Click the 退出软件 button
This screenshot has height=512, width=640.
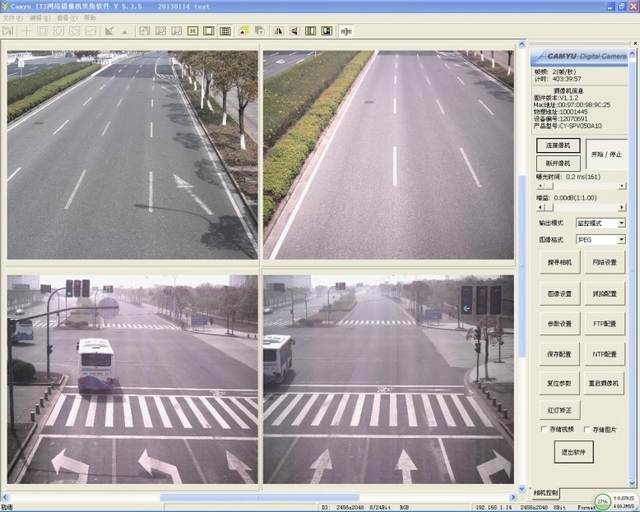click(x=573, y=451)
